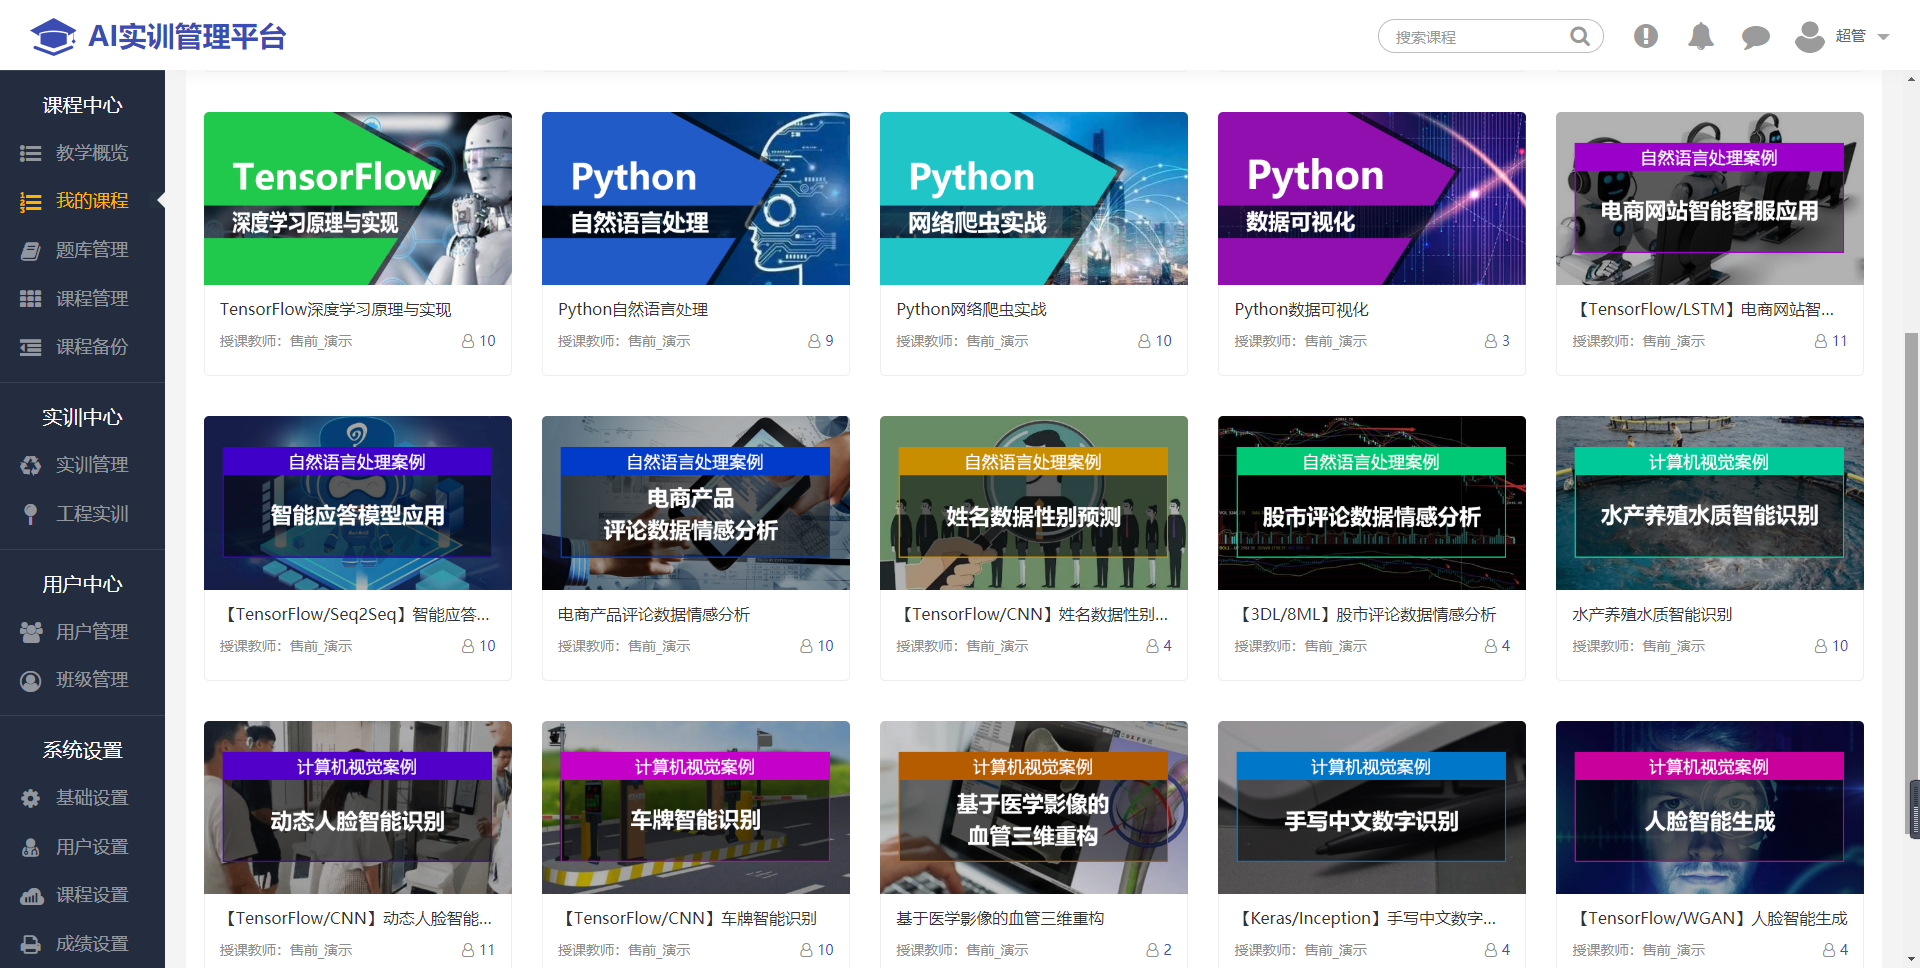
Task: Open 实训管理 menu item
Action: (x=92, y=465)
